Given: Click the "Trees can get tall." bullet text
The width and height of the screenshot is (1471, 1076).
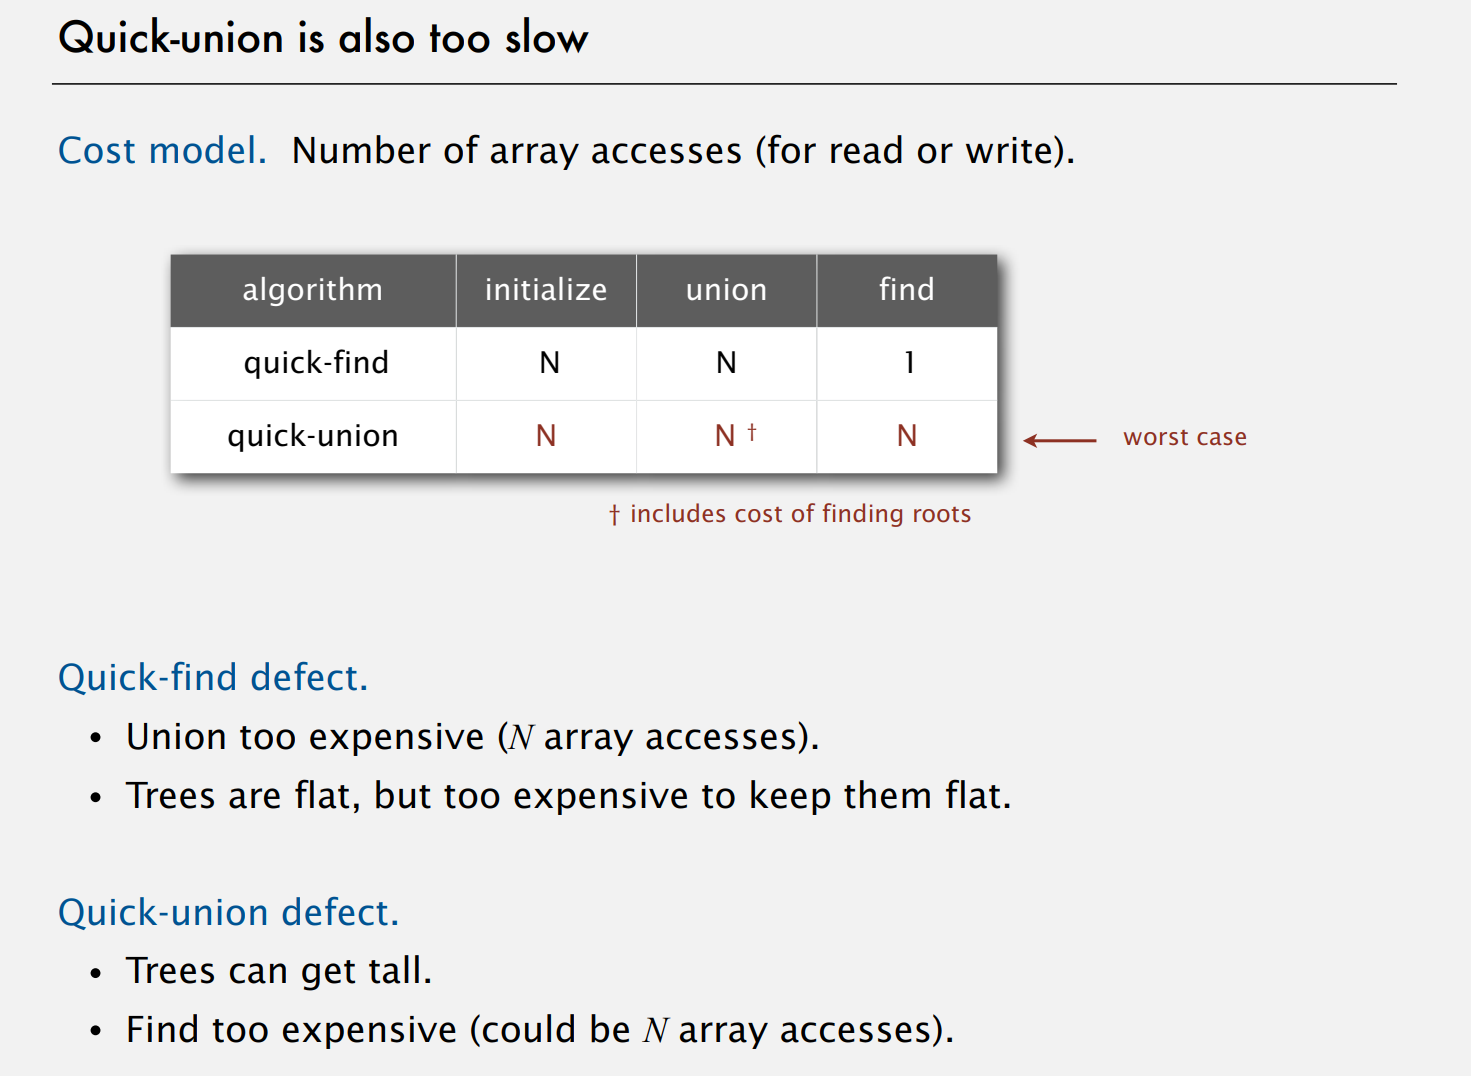Looking at the screenshot, I should click(279, 971).
